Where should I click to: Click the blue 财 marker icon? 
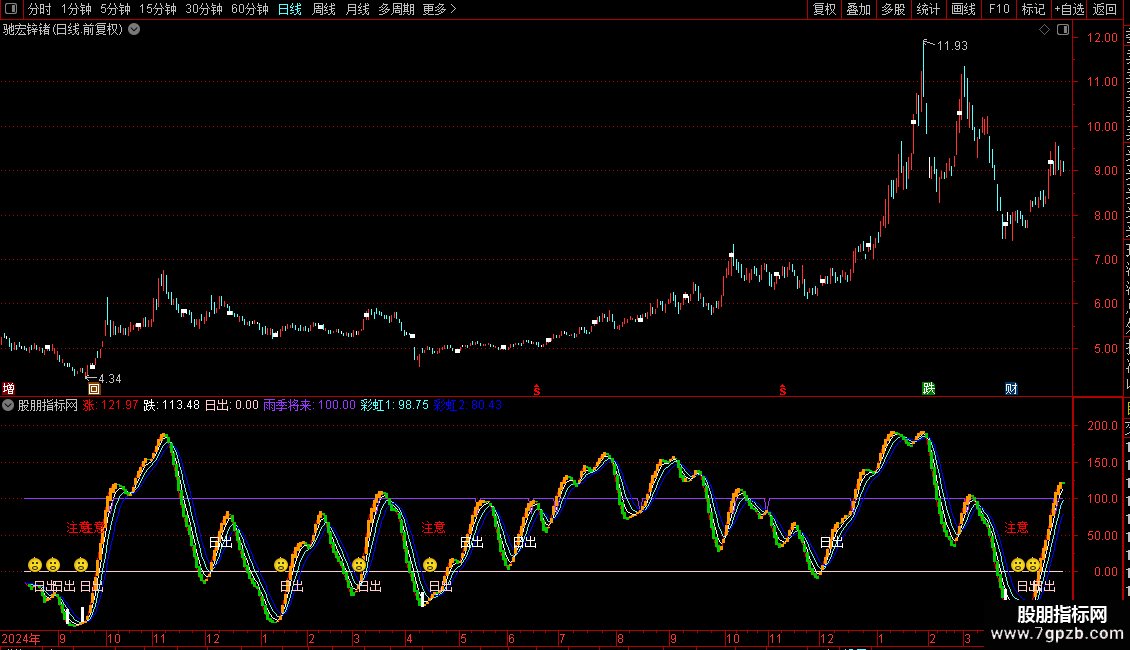[1011, 388]
